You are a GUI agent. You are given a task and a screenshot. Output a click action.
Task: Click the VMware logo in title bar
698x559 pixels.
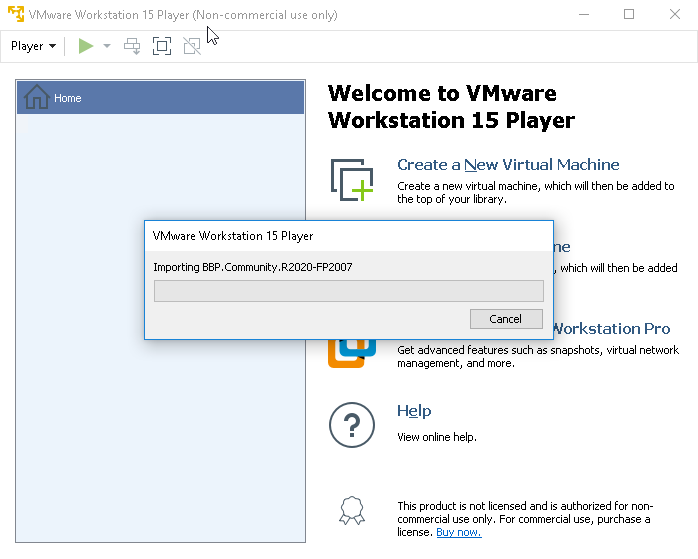[x=16, y=14]
